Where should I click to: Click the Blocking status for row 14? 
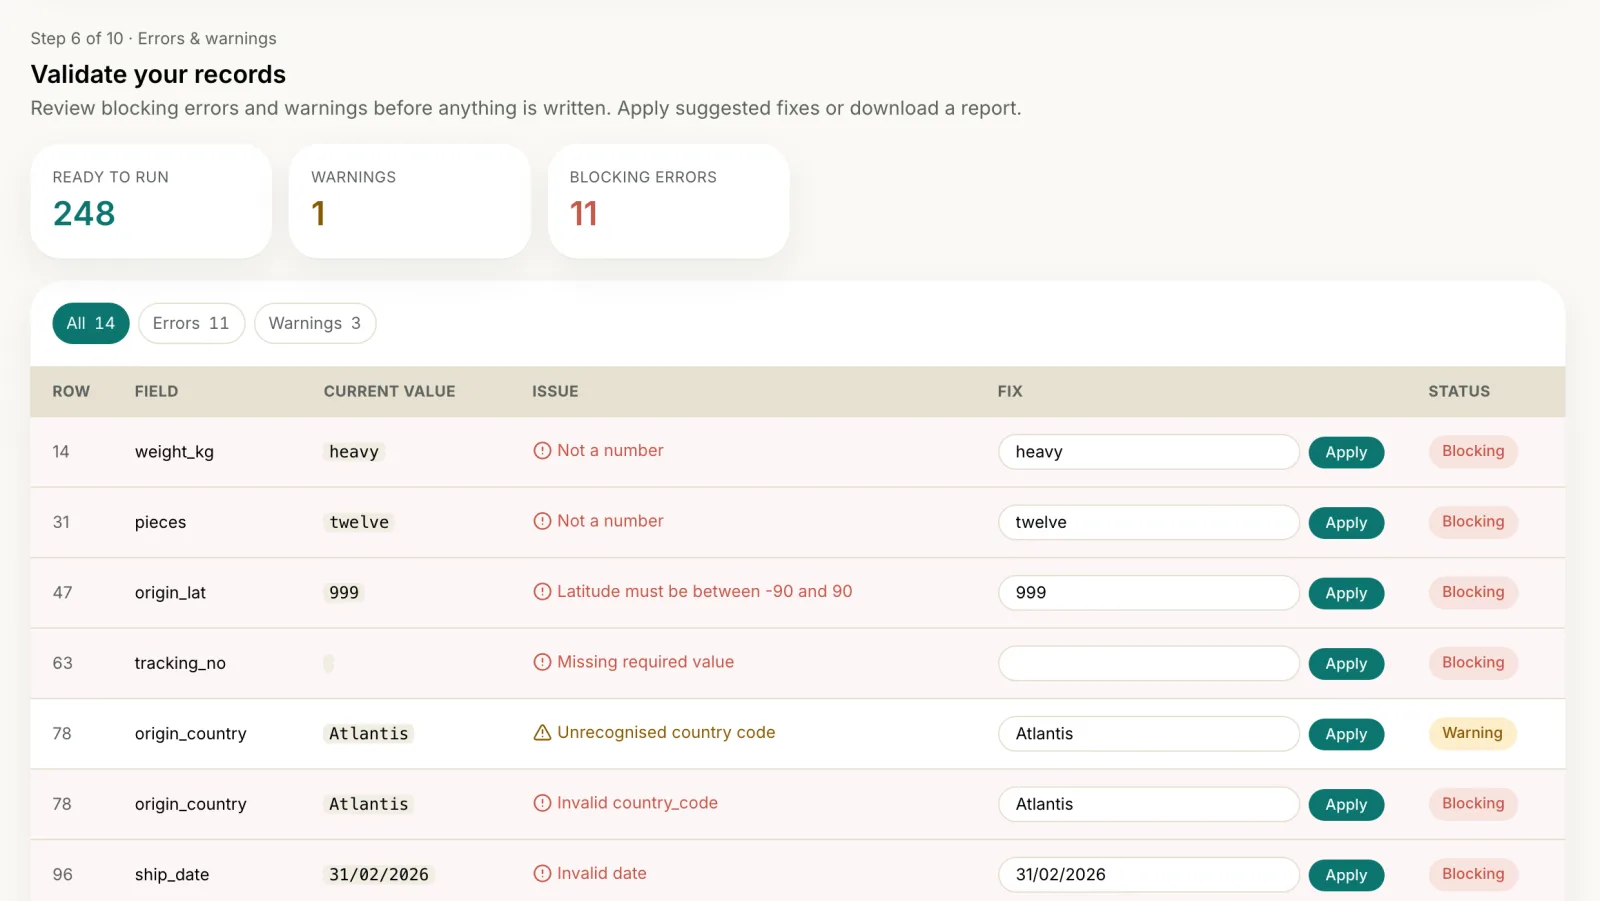tap(1473, 451)
